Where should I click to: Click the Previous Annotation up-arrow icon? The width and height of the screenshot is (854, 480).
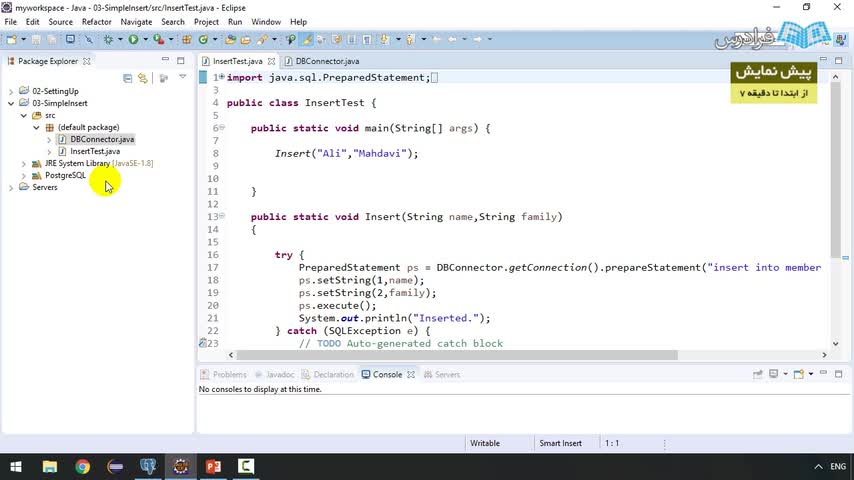tap(411, 39)
